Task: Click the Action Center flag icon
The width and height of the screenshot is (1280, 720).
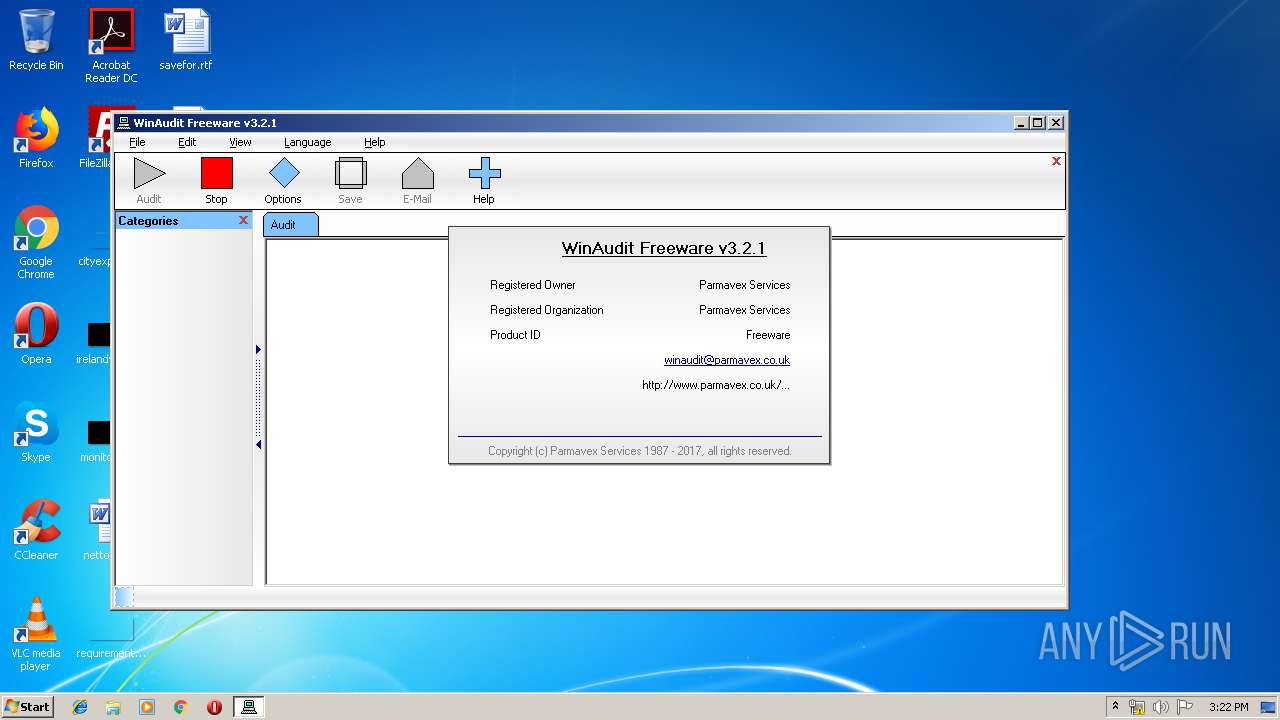Action: tap(1184, 707)
